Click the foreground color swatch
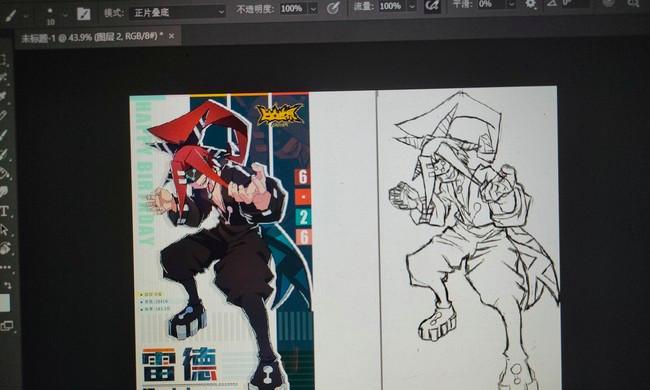Screen dimensions: 650x390 (4, 303)
